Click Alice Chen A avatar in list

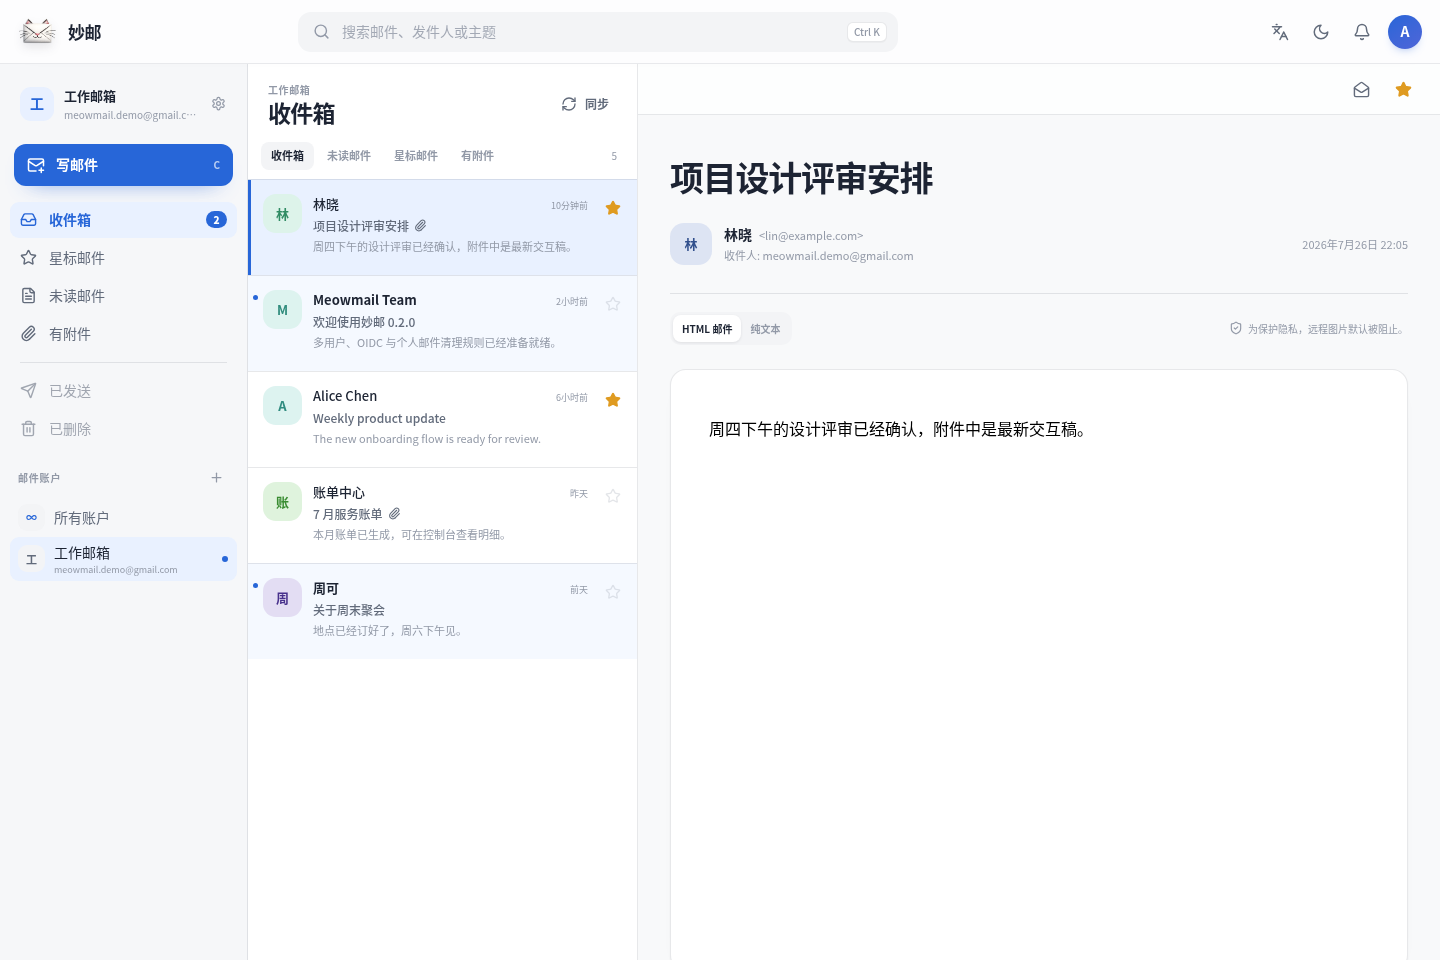(x=282, y=406)
